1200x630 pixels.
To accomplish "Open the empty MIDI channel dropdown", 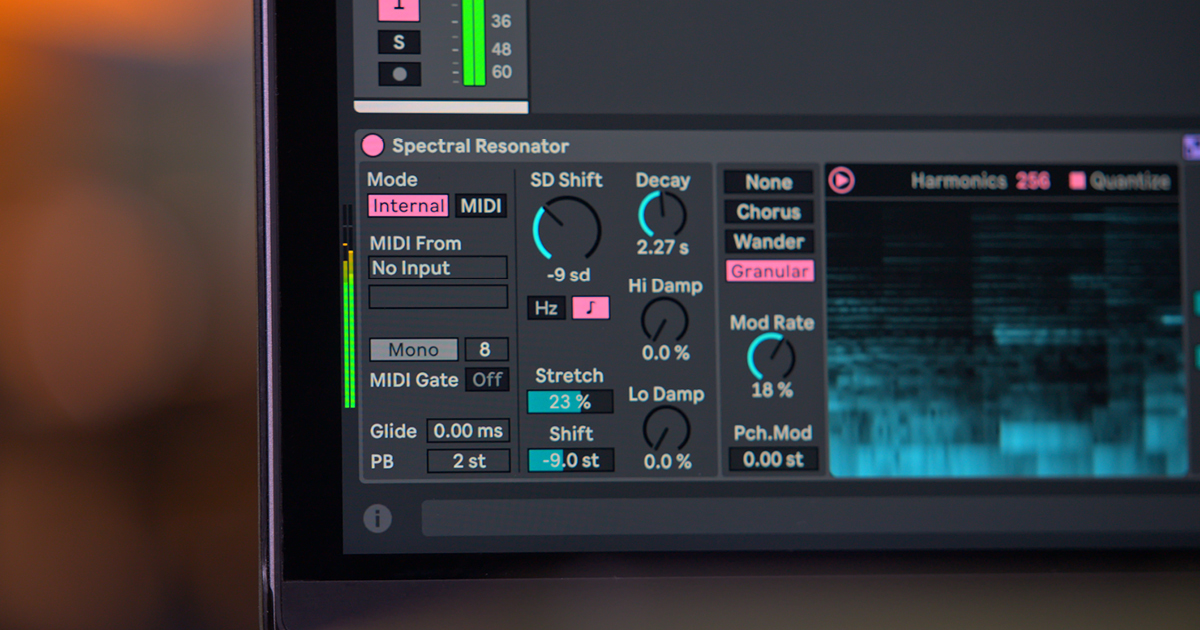I will (438, 297).
